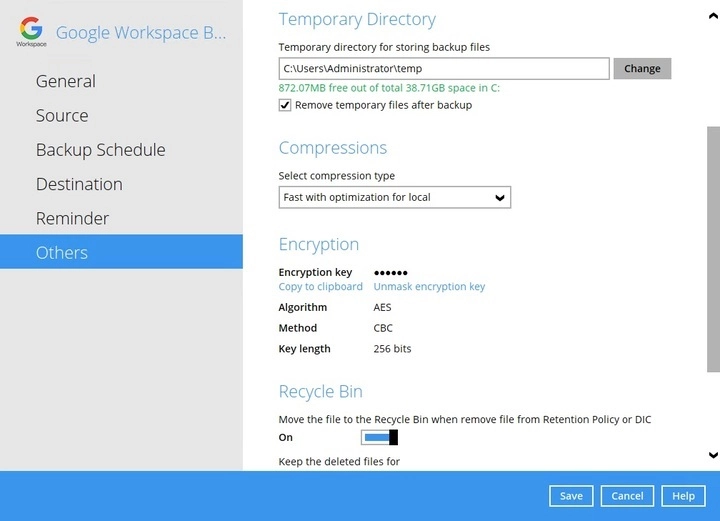Go to the Source section
The height and width of the screenshot is (521, 720).
62,115
